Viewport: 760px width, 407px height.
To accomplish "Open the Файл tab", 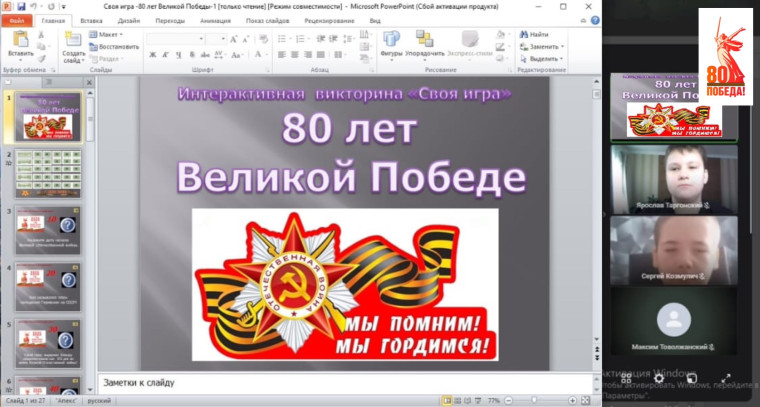I will pyautogui.click(x=17, y=21).
